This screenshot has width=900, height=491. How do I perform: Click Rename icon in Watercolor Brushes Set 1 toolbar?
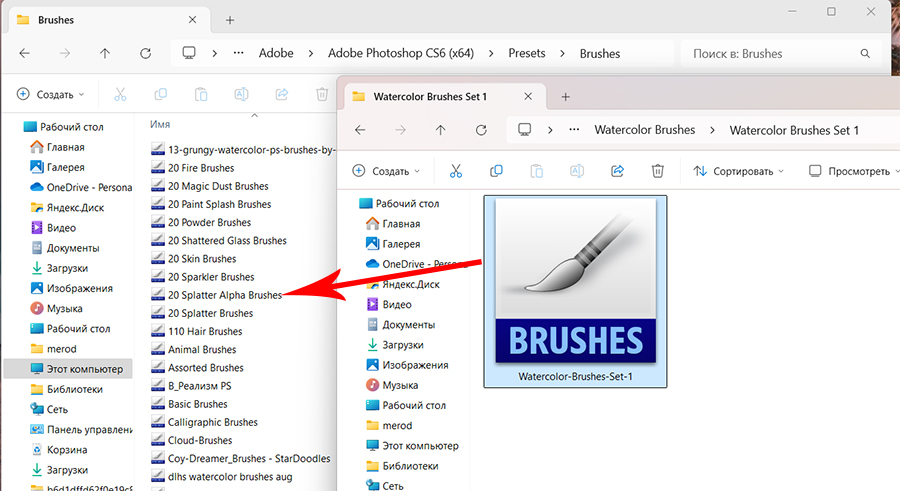tap(576, 171)
